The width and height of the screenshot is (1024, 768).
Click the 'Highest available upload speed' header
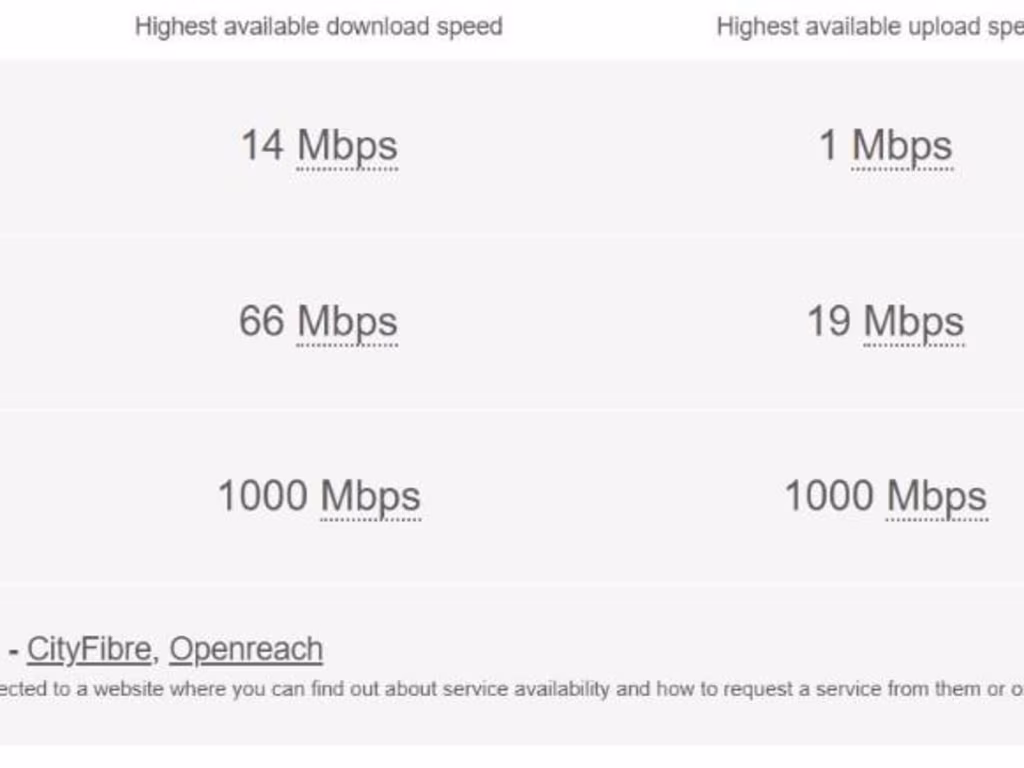868,27
